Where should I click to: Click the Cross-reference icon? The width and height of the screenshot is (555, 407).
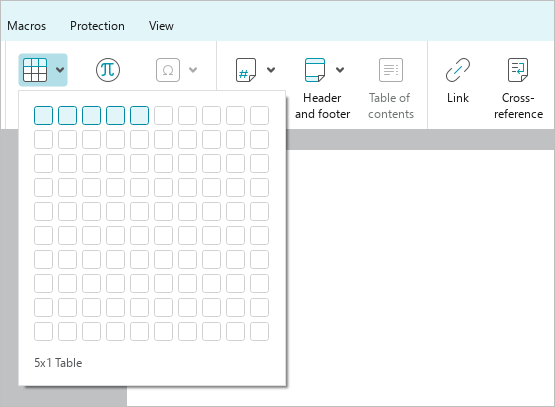click(518, 70)
